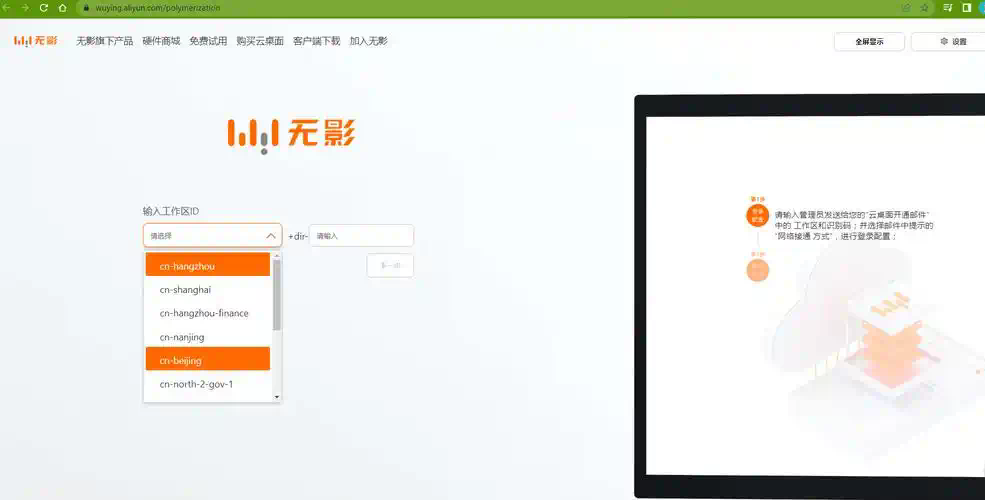Open the 客户端下载 menu item
This screenshot has height=500, width=985.
pyautogui.click(x=316, y=41)
